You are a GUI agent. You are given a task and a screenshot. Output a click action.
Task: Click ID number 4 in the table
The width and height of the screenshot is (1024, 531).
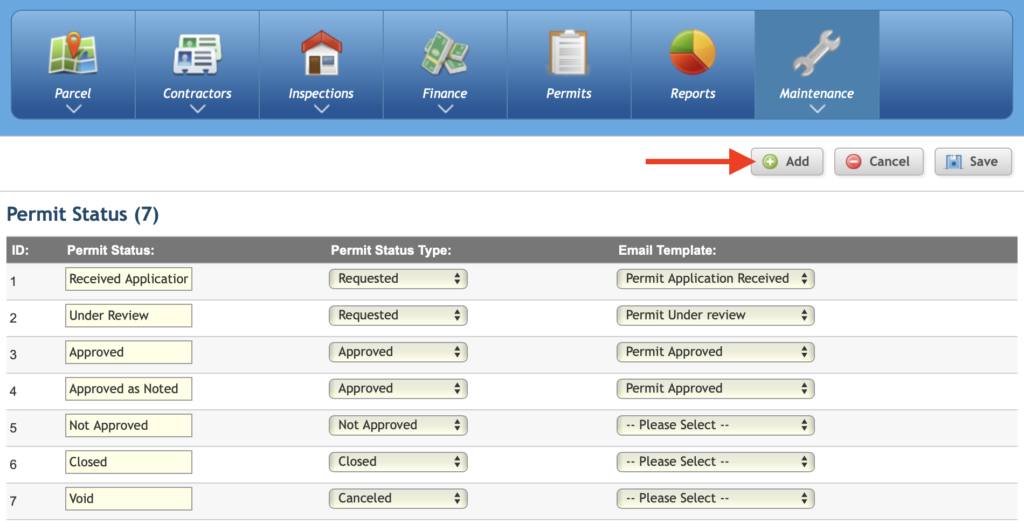tap(13, 391)
